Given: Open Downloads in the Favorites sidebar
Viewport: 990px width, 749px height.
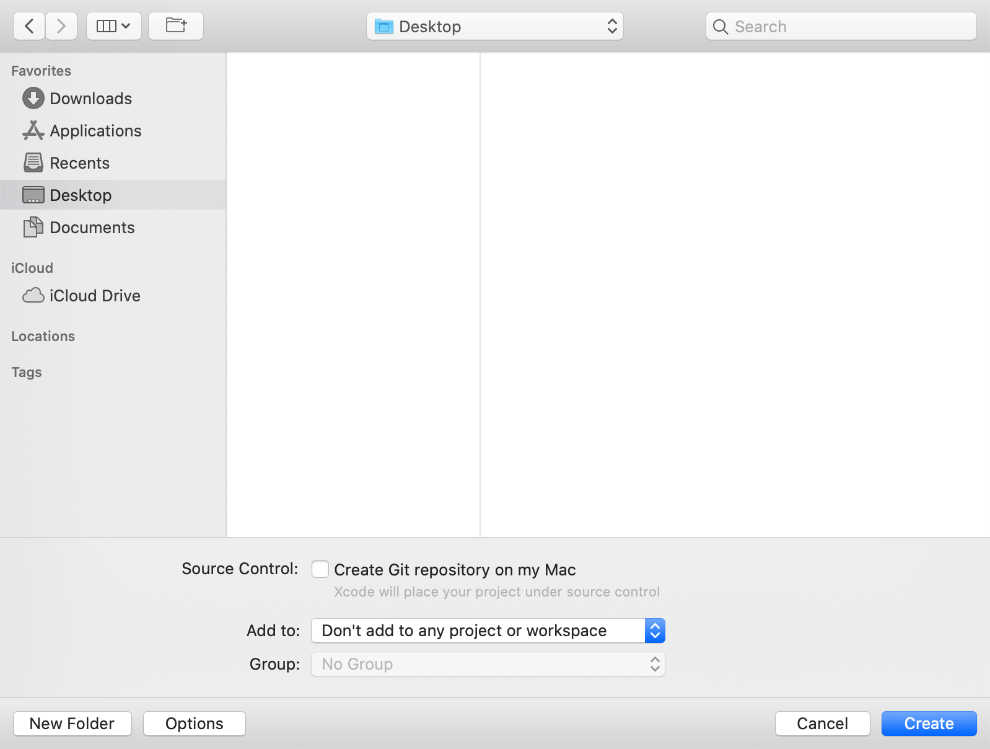Looking at the screenshot, I should 90,98.
